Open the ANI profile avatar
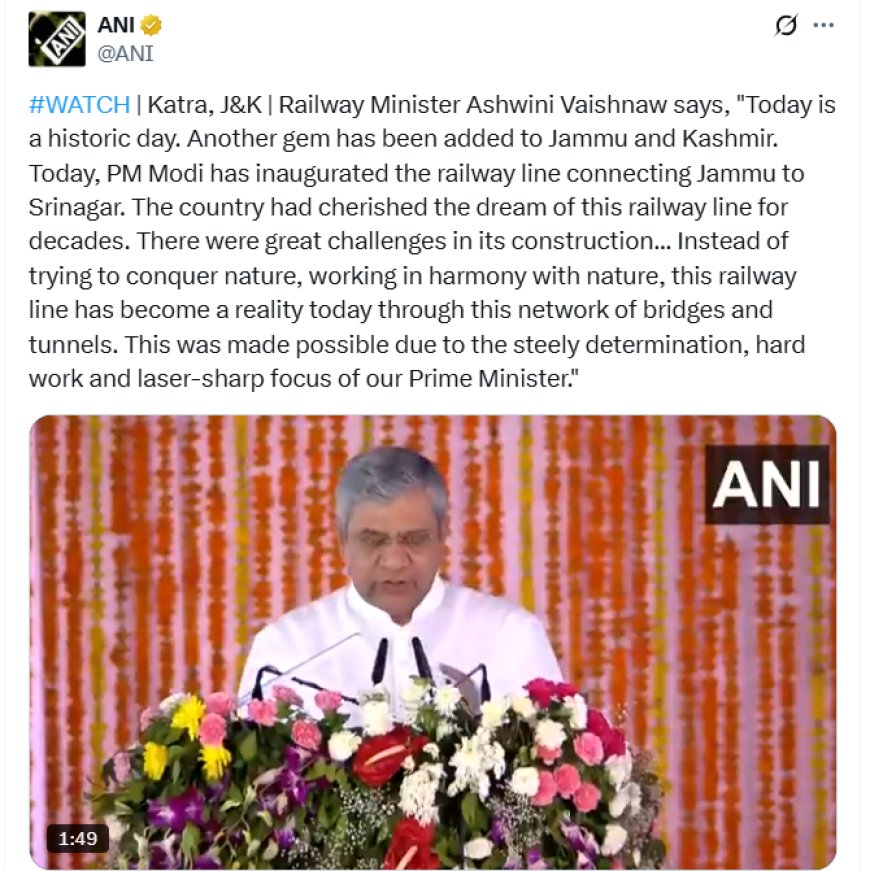 (x=57, y=39)
